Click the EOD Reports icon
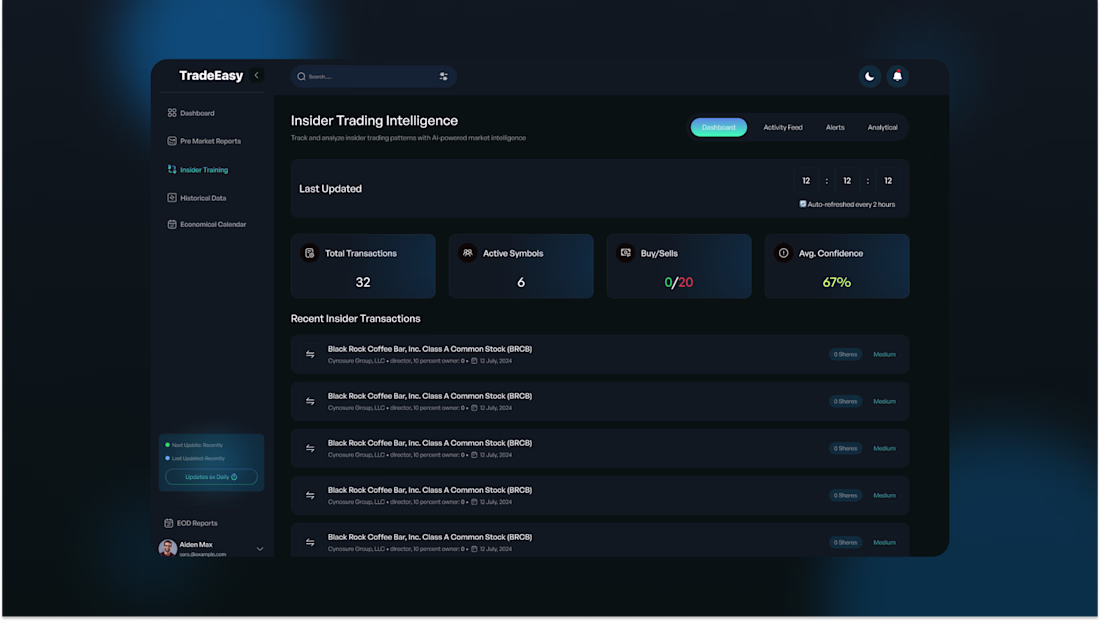This screenshot has width=1100, height=621. click(168, 523)
